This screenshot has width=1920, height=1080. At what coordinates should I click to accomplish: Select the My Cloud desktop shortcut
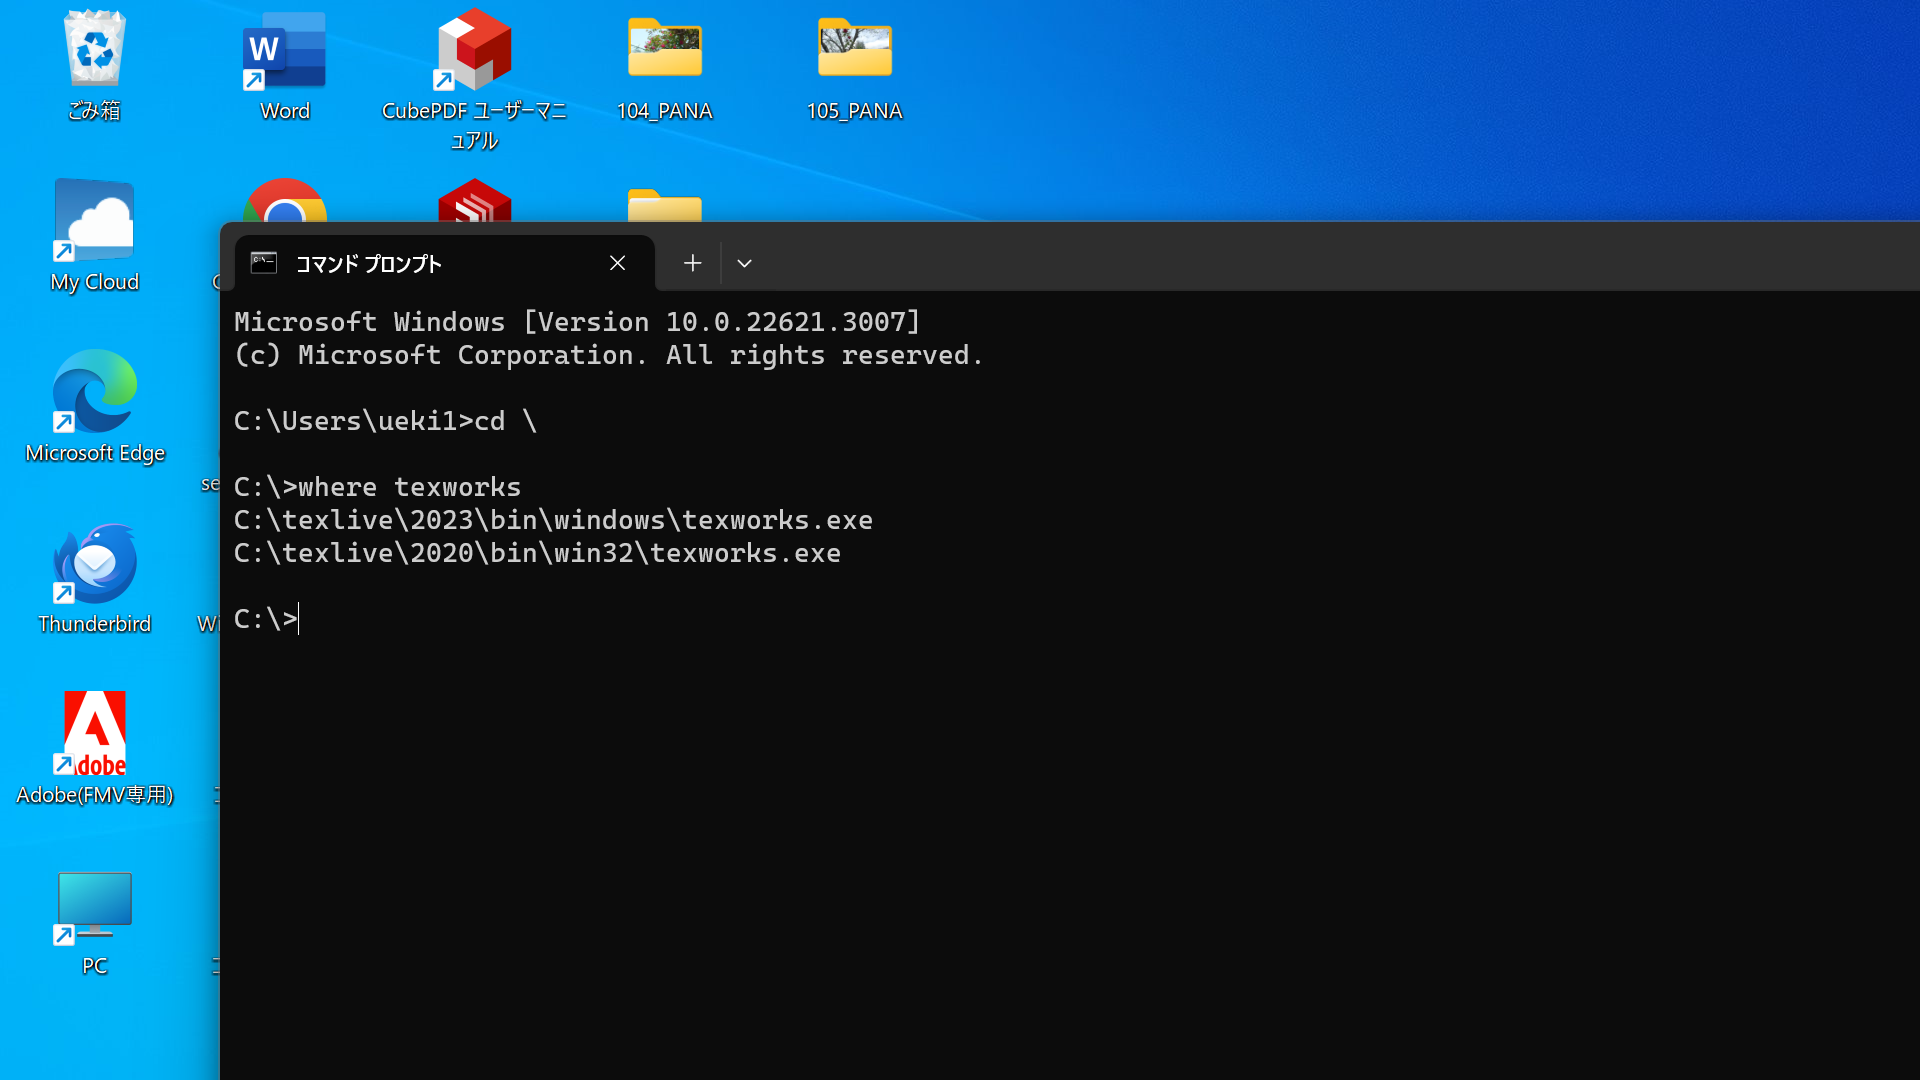[95, 236]
